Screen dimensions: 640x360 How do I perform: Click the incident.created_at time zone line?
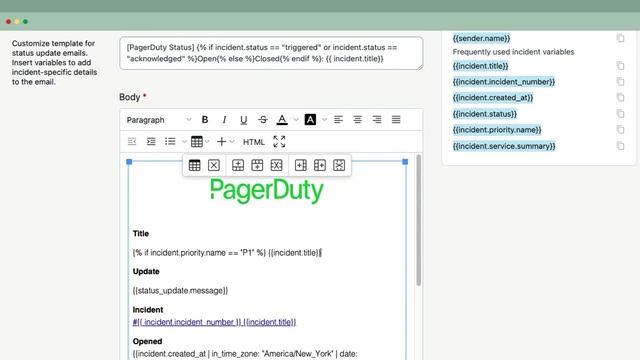245,354
